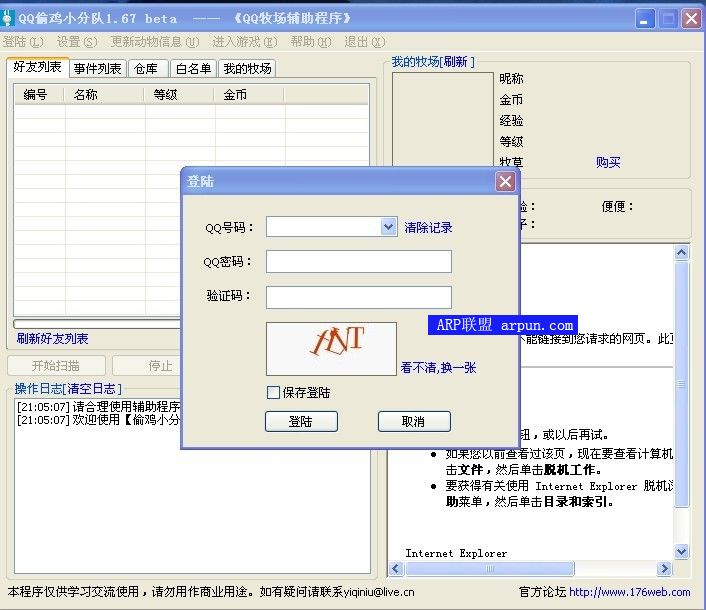Open the 登陆(L) menu
706x610 pixels.
[23, 42]
